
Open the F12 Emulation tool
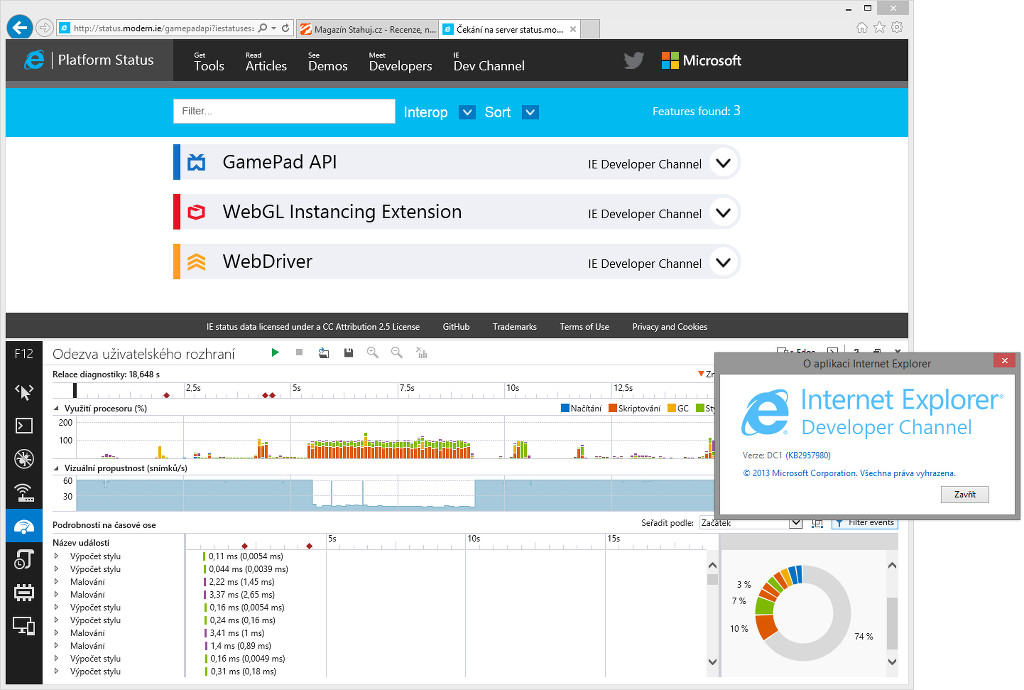click(24, 626)
